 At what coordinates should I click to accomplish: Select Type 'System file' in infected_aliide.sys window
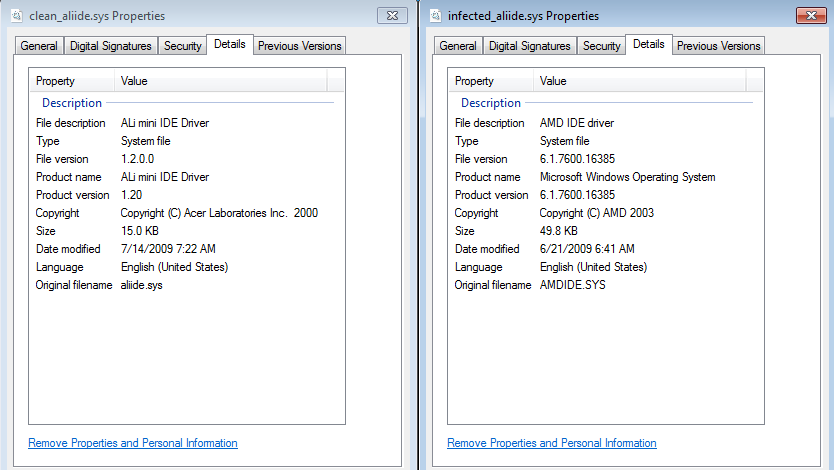565,141
